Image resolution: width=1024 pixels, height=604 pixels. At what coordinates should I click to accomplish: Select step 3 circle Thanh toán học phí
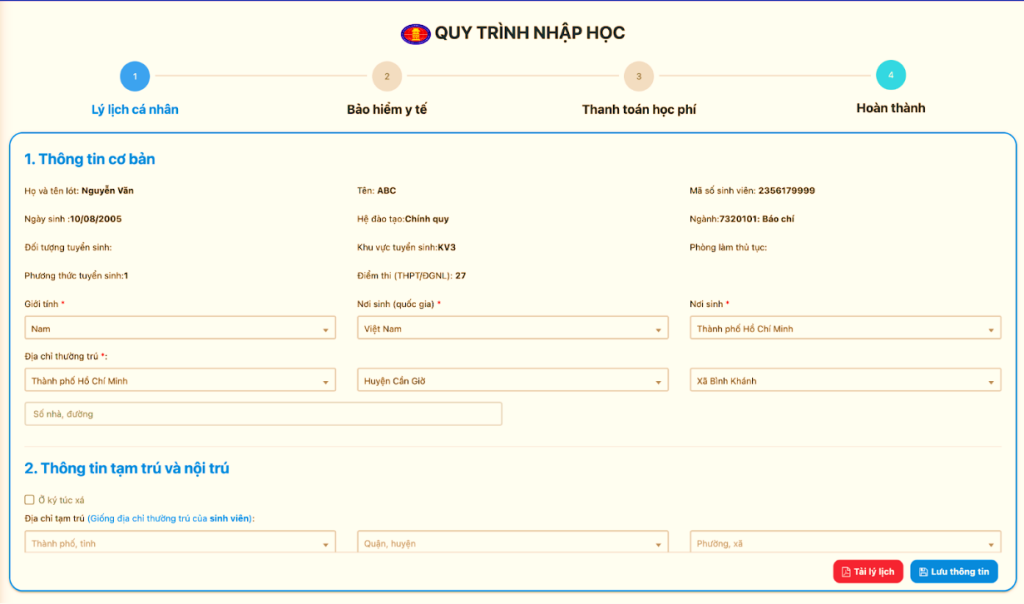(x=638, y=75)
